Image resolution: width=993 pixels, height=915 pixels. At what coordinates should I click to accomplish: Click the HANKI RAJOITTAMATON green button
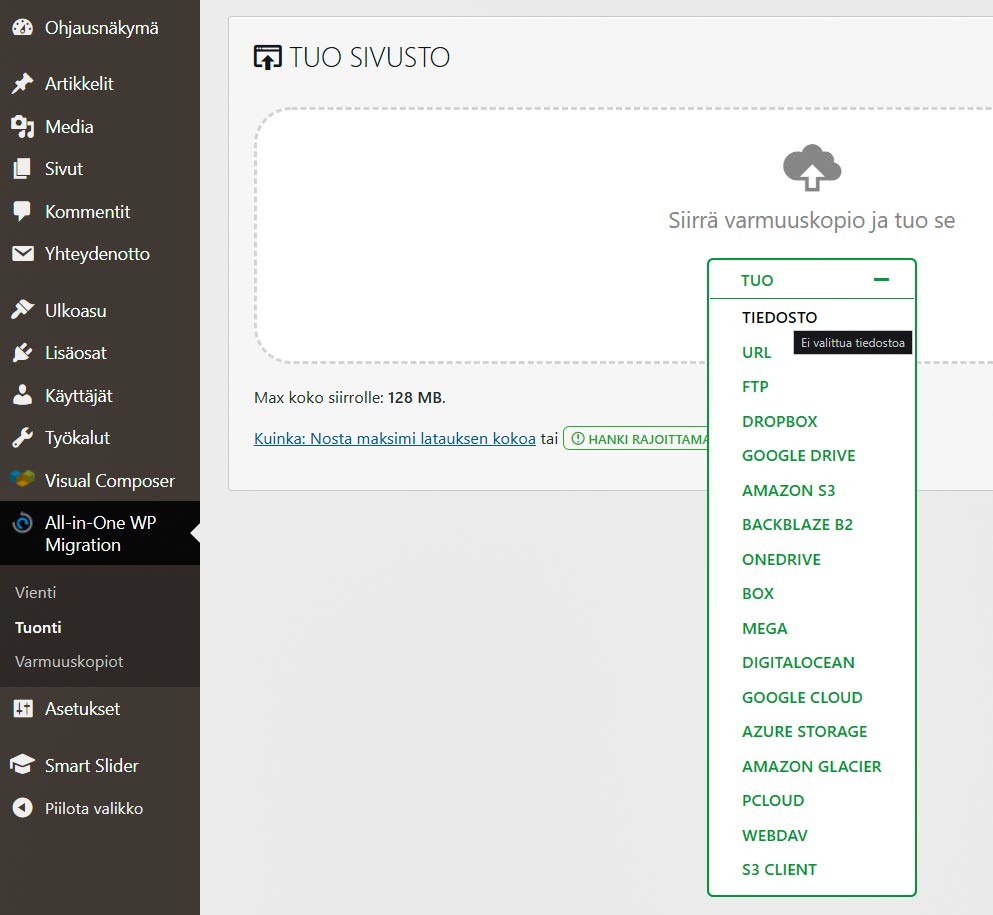click(636, 439)
